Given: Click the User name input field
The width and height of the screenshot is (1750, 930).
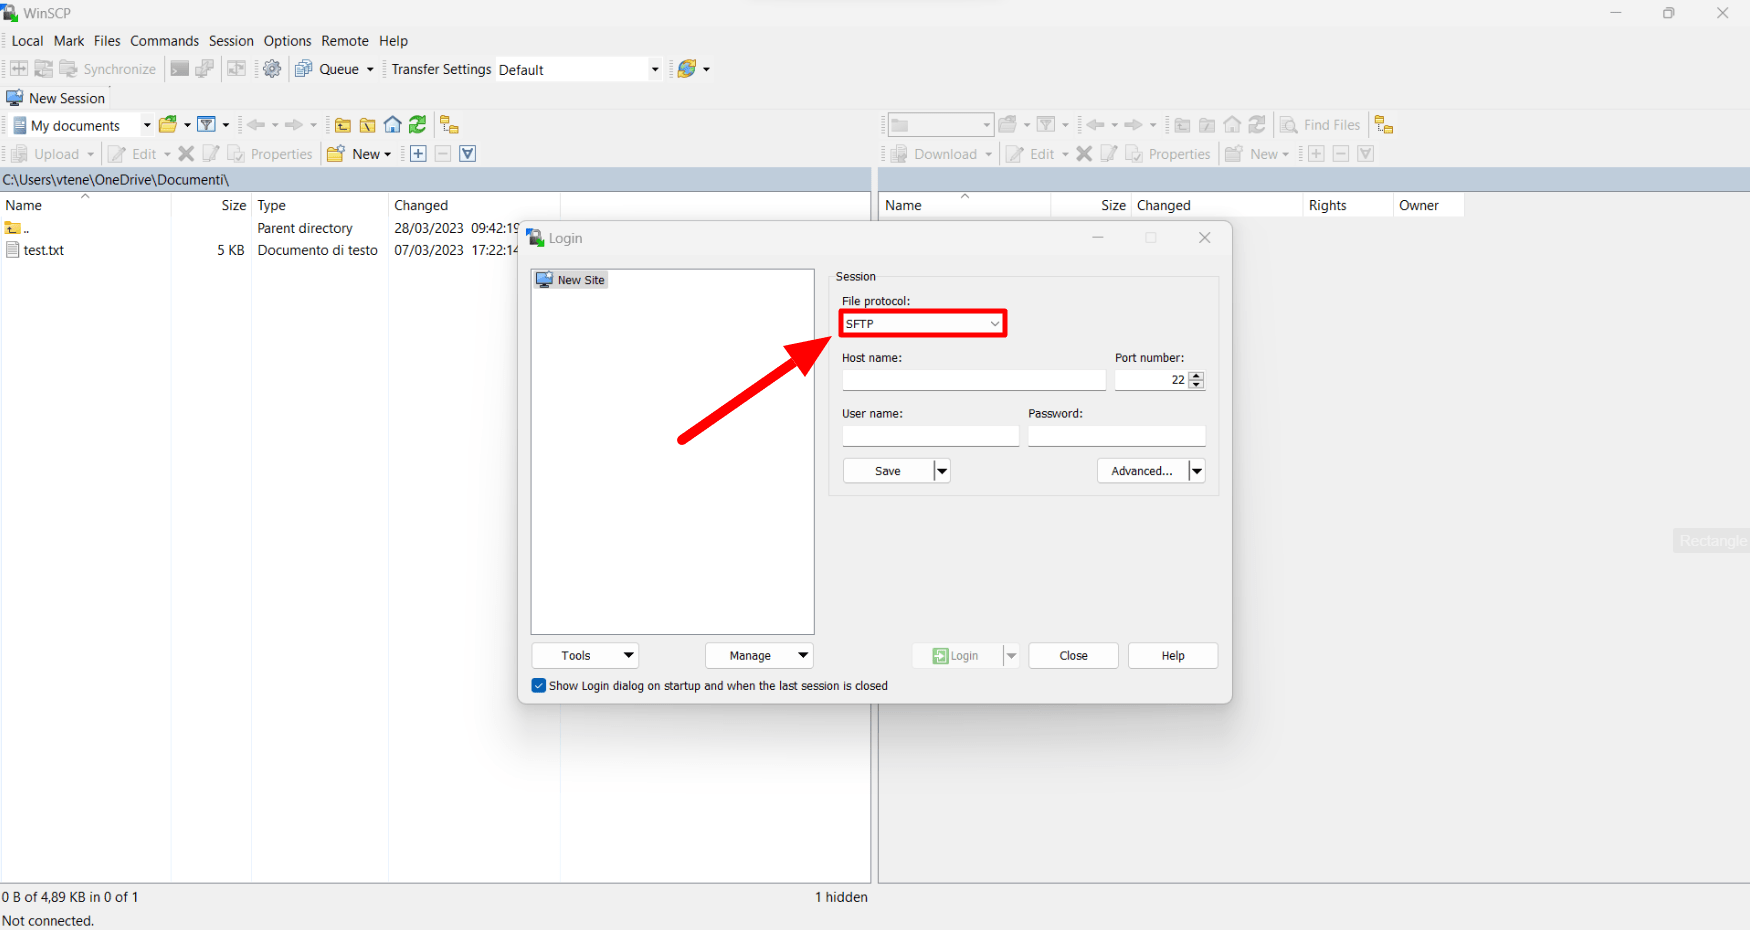Looking at the screenshot, I should coord(930,436).
